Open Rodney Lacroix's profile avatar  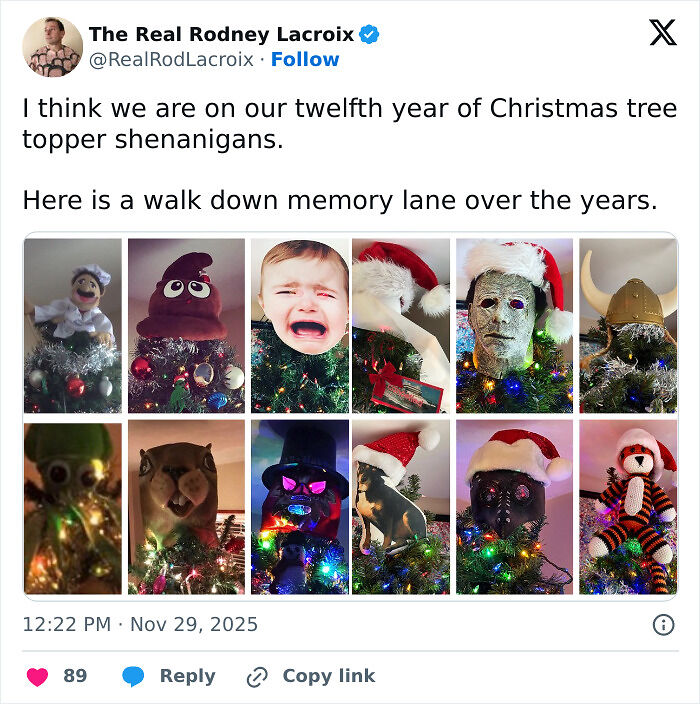pyautogui.click(x=52, y=46)
